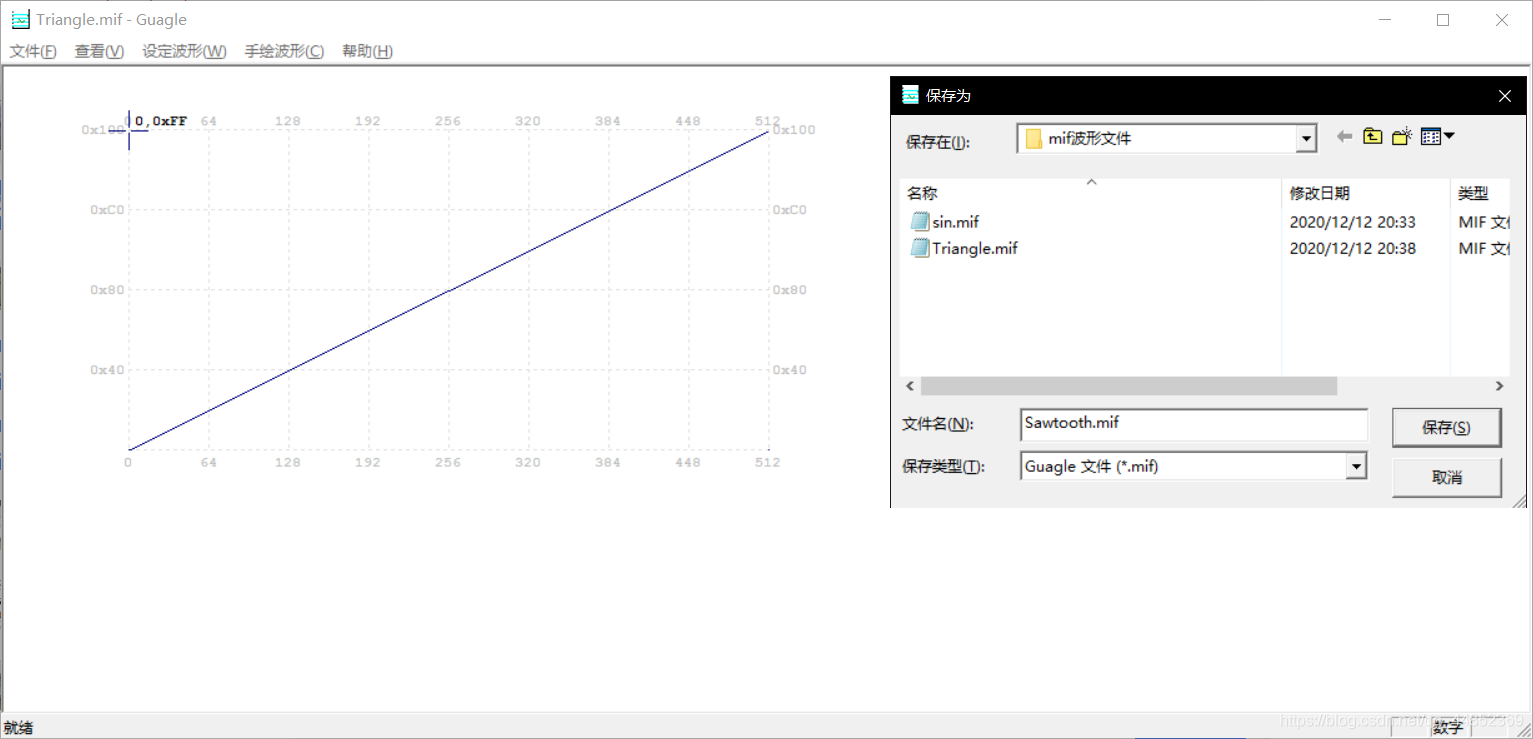The image size is (1533, 739).
Task: Click the horizontal scrollbar thumb in file list
Action: point(1128,386)
